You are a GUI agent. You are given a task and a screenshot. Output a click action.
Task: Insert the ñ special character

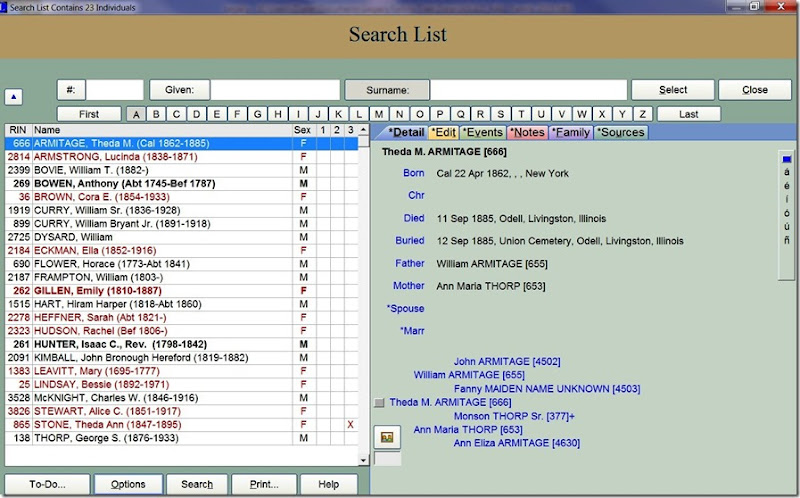coord(786,240)
